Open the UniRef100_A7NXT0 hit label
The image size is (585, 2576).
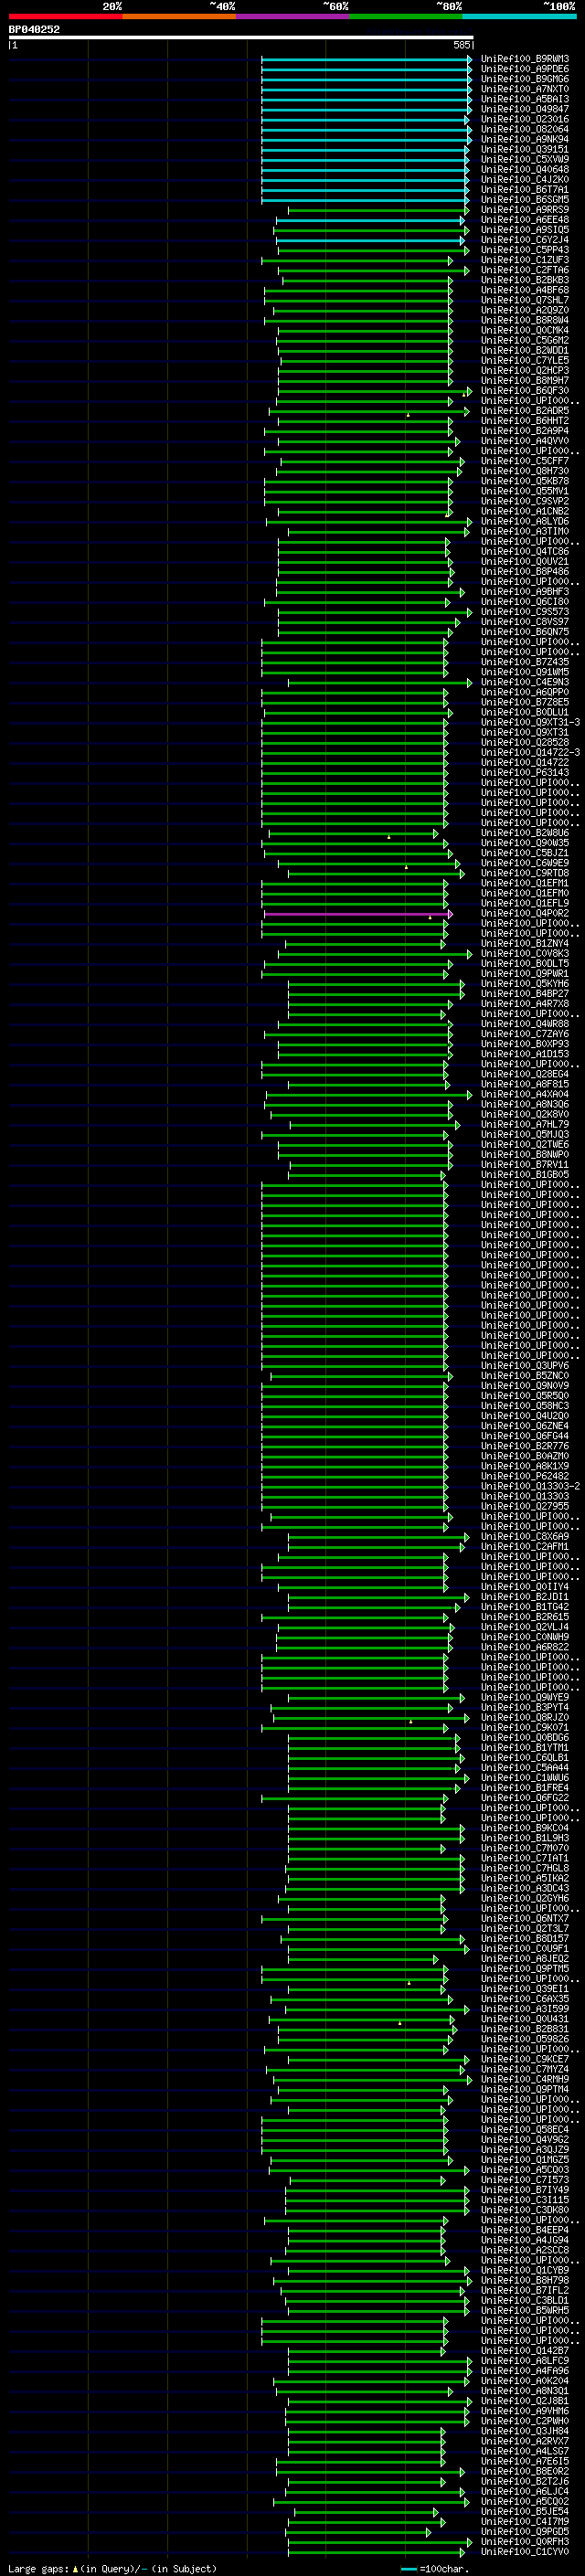525,89
